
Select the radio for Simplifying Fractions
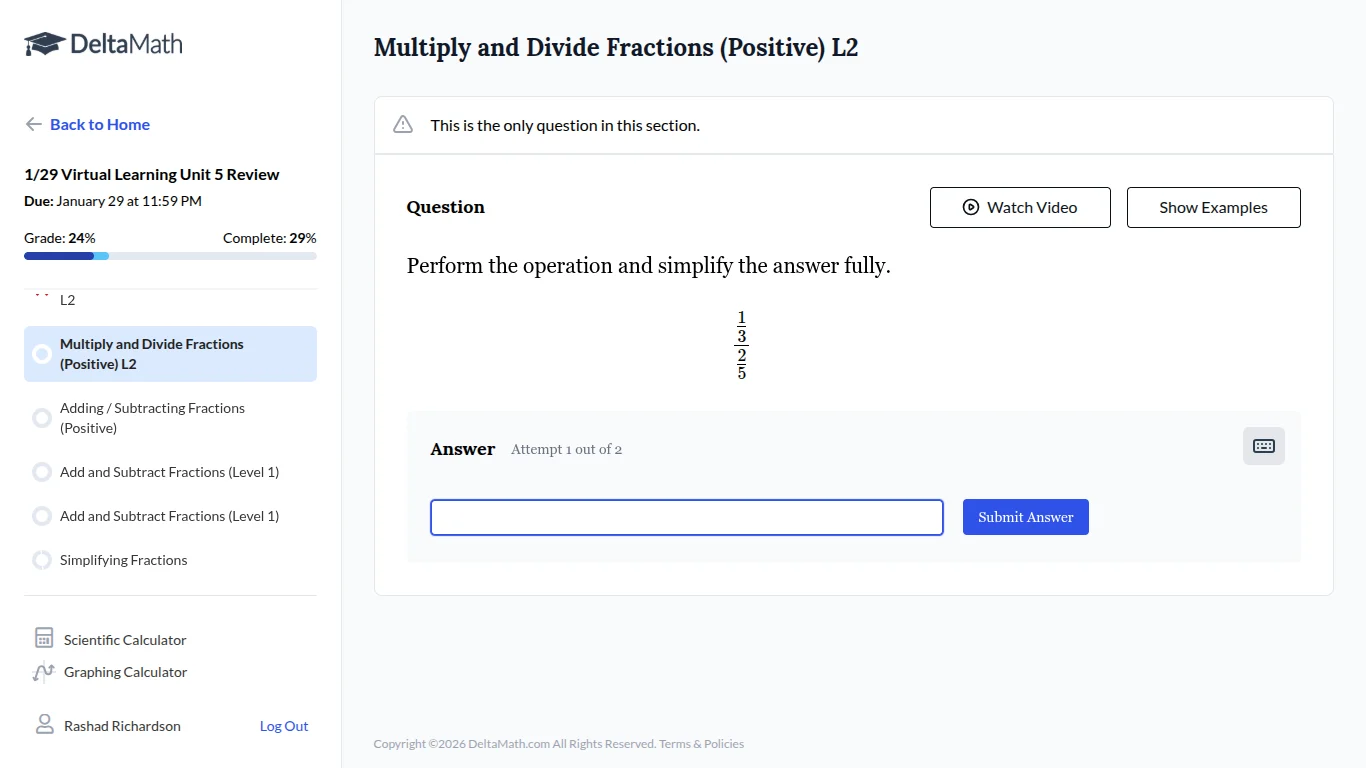(x=41, y=560)
